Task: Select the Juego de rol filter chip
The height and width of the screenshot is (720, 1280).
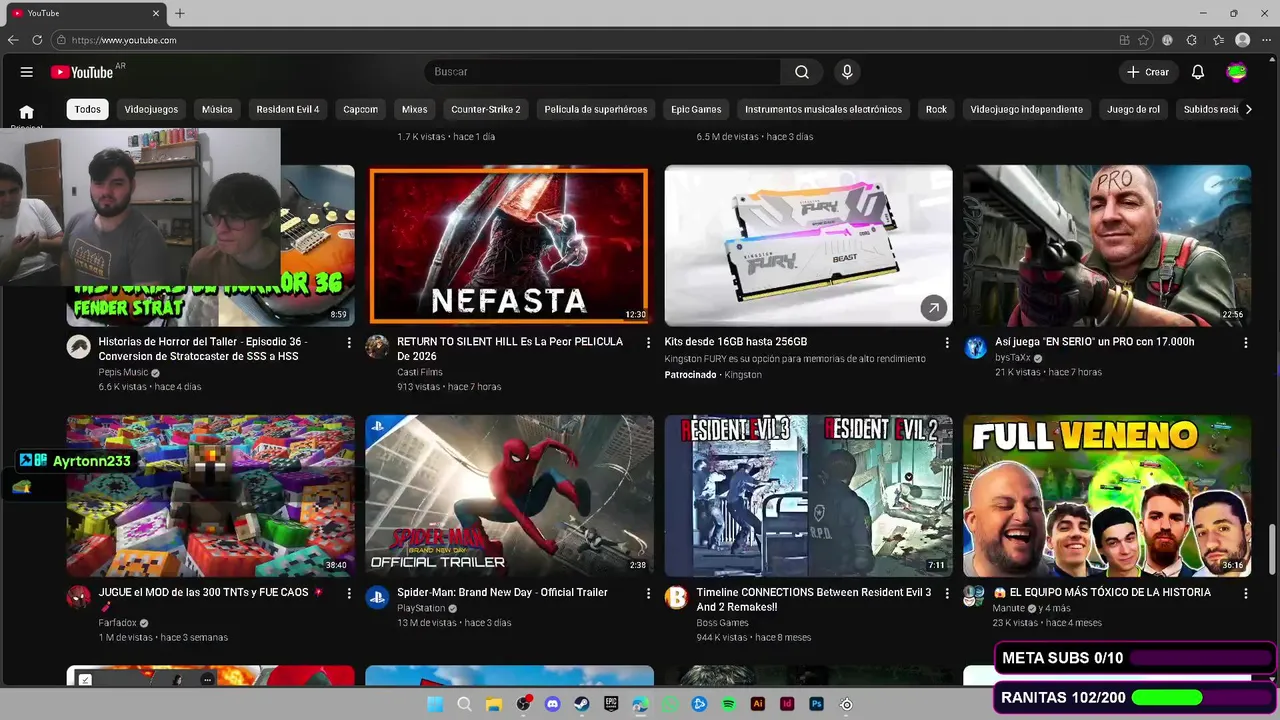Action: coord(1134,109)
